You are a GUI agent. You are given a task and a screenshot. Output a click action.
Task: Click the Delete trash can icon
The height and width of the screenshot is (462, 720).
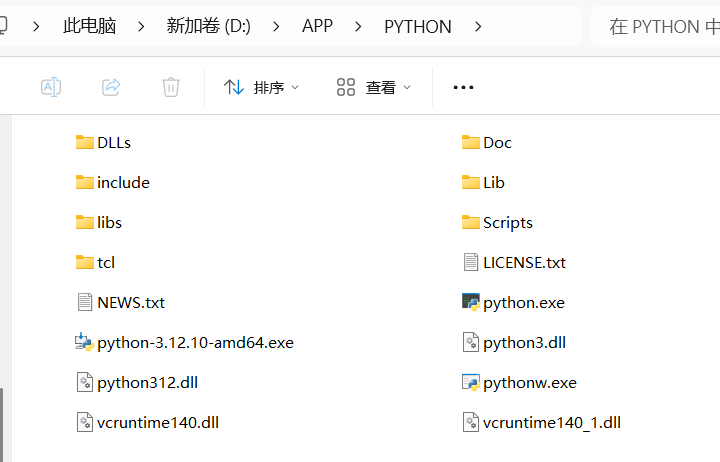(171, 87)
